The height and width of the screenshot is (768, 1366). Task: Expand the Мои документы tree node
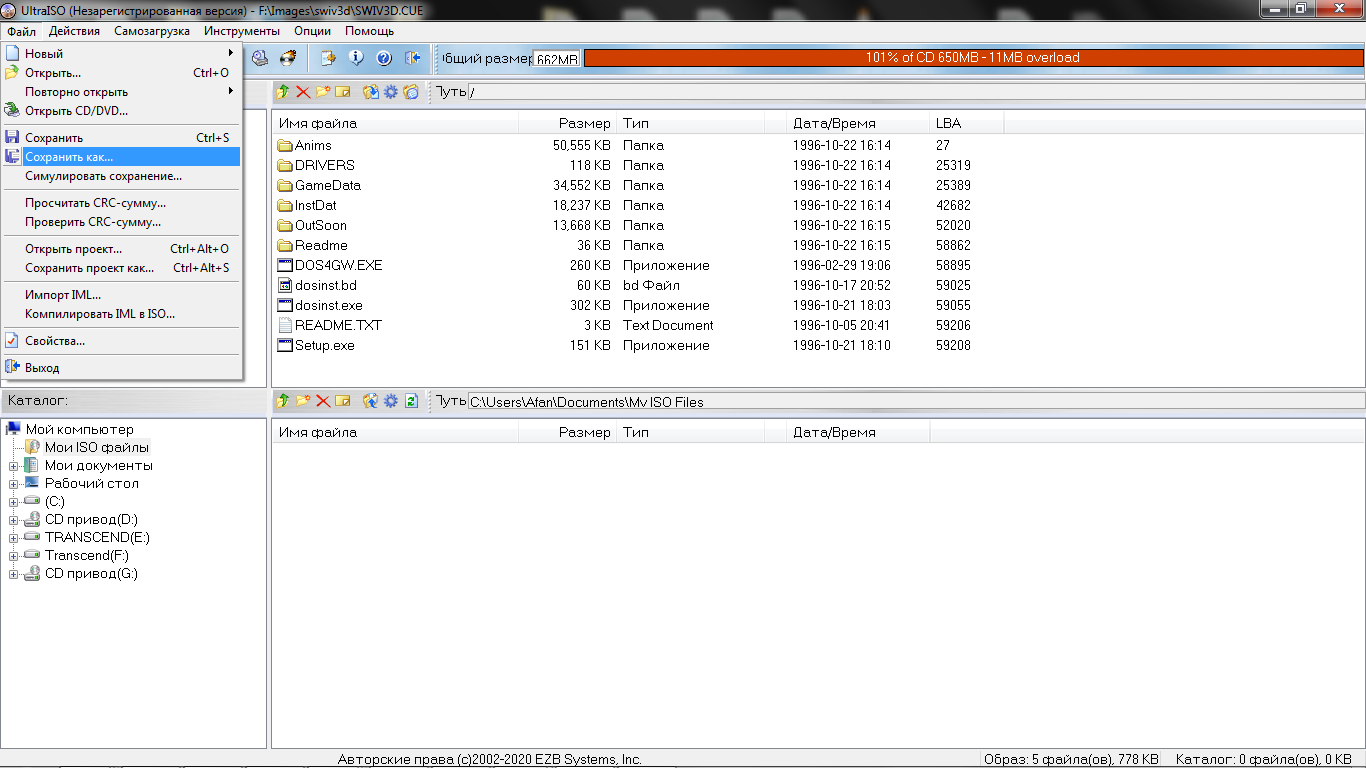click(x=14, y=466)
